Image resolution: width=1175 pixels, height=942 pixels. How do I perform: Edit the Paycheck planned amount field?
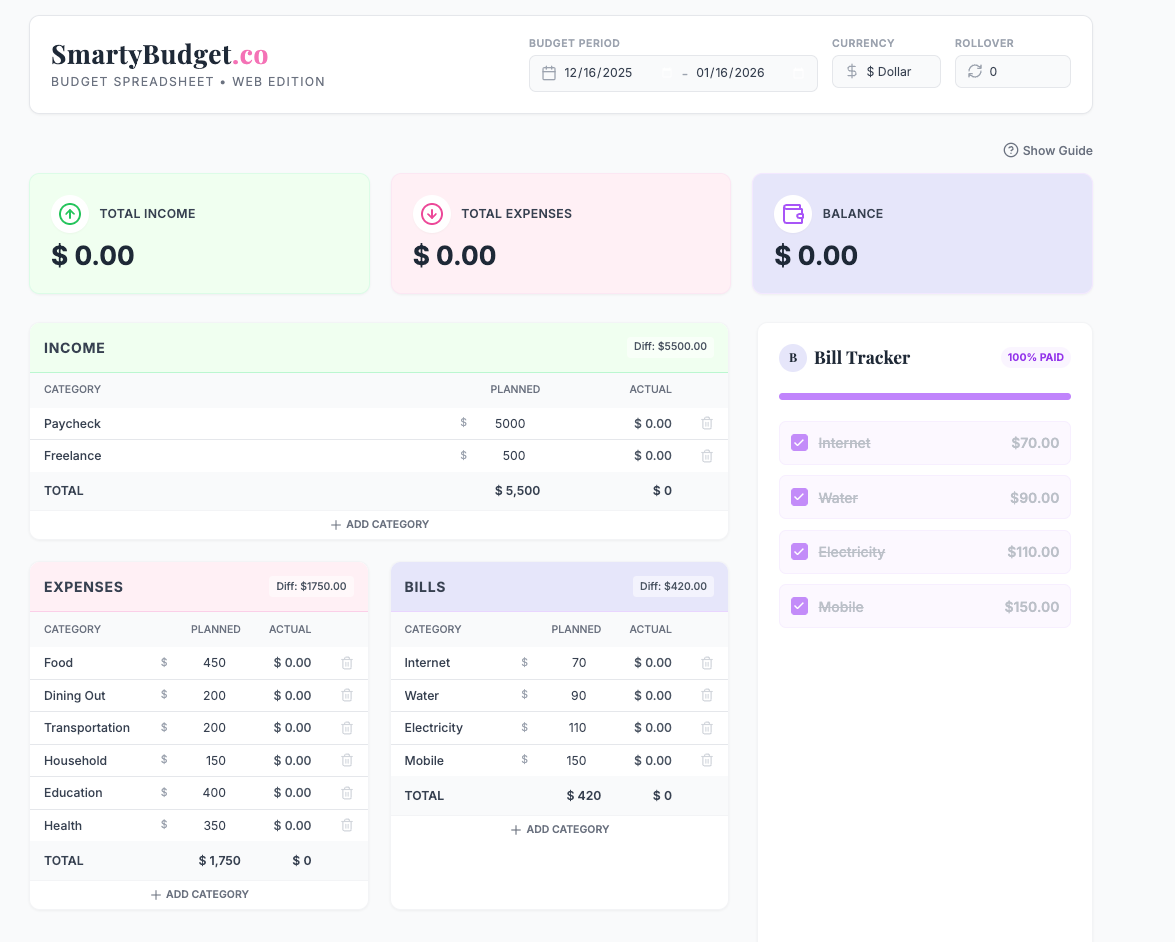click(x=510, y=424)
